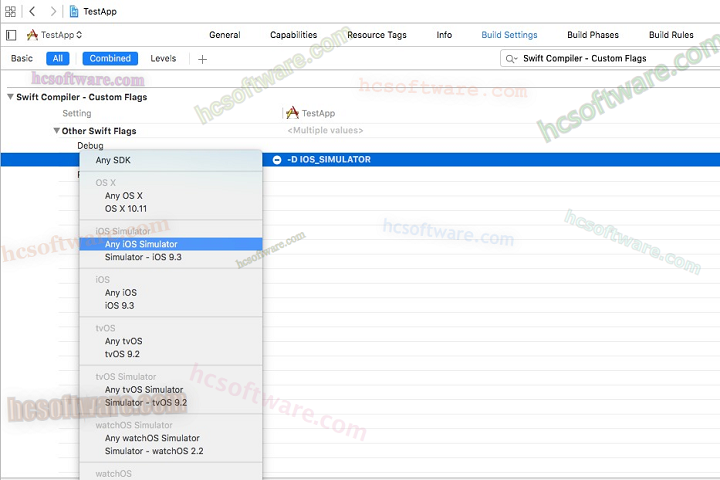The width and height of the screenshot is (720, 480).
Task: Click the build settings search field
Action: click(611, 59)
